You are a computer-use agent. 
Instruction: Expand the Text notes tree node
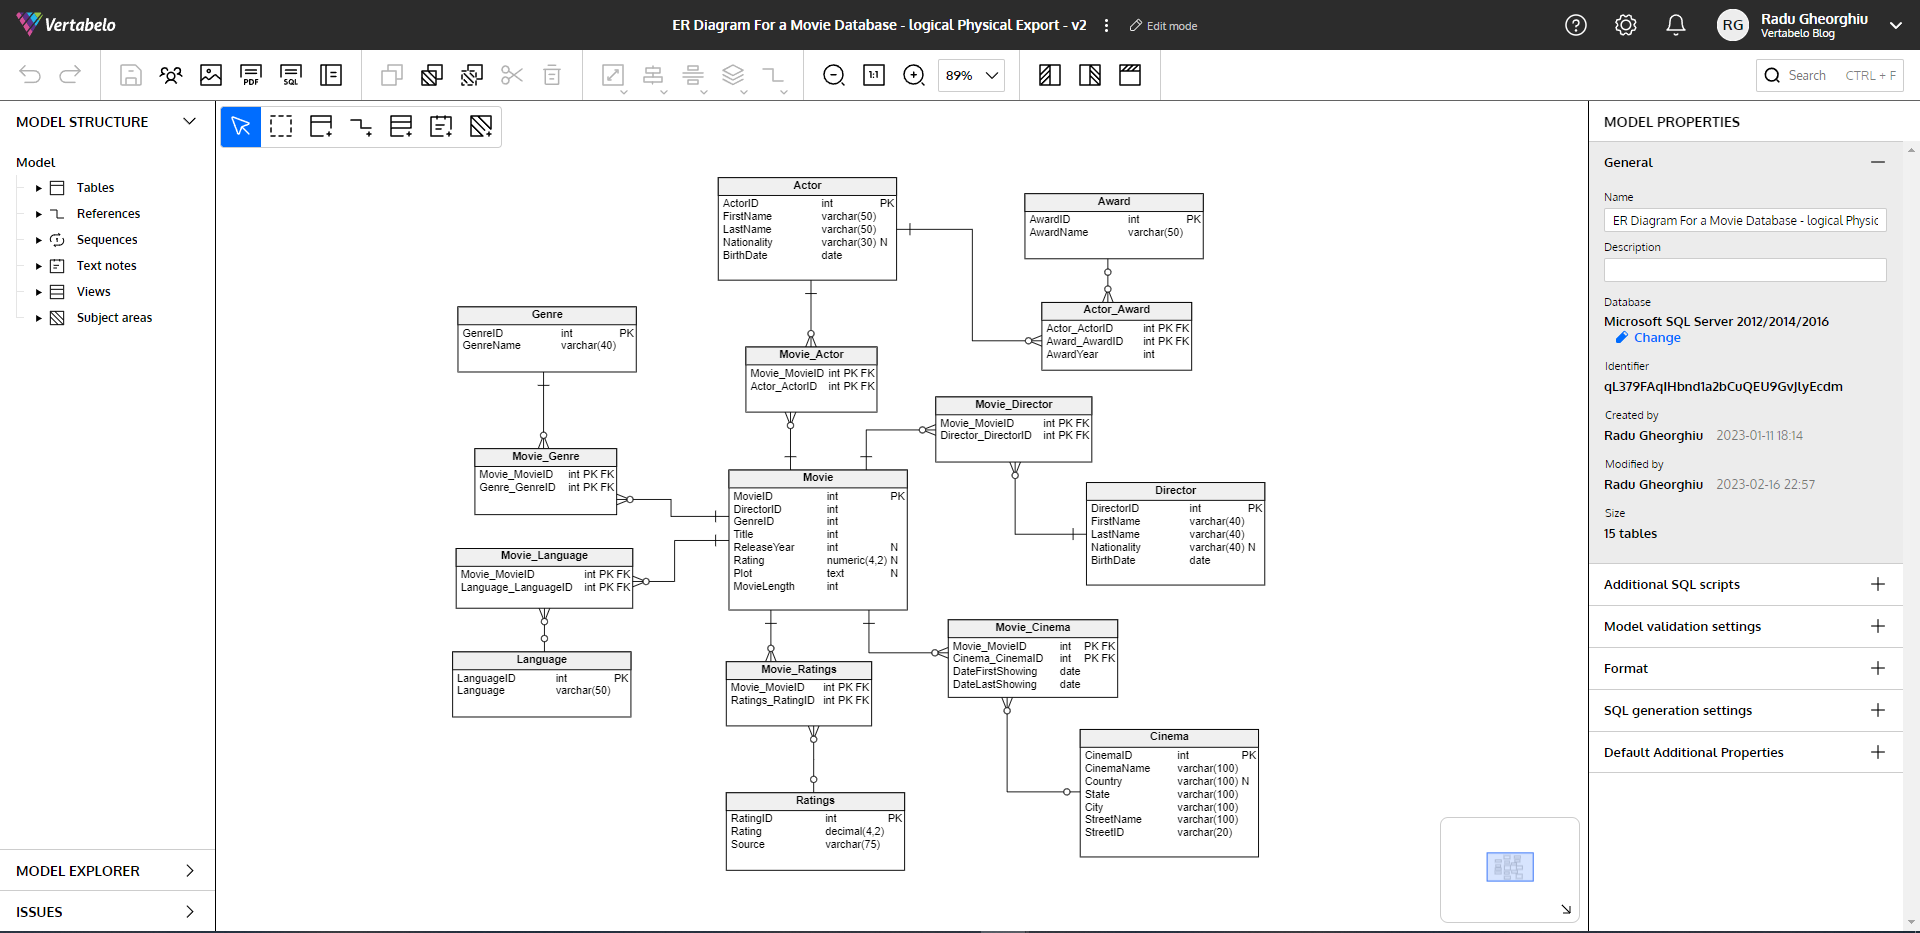coord(39,266)
